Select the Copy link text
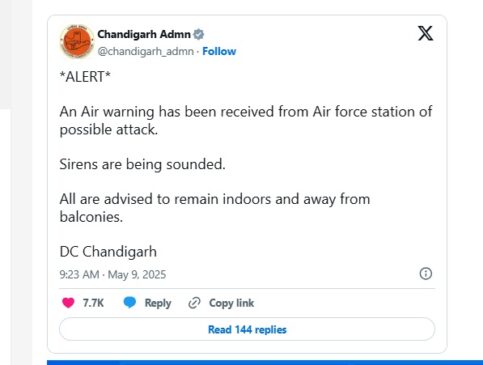483x365 pixels. (231, 303)
